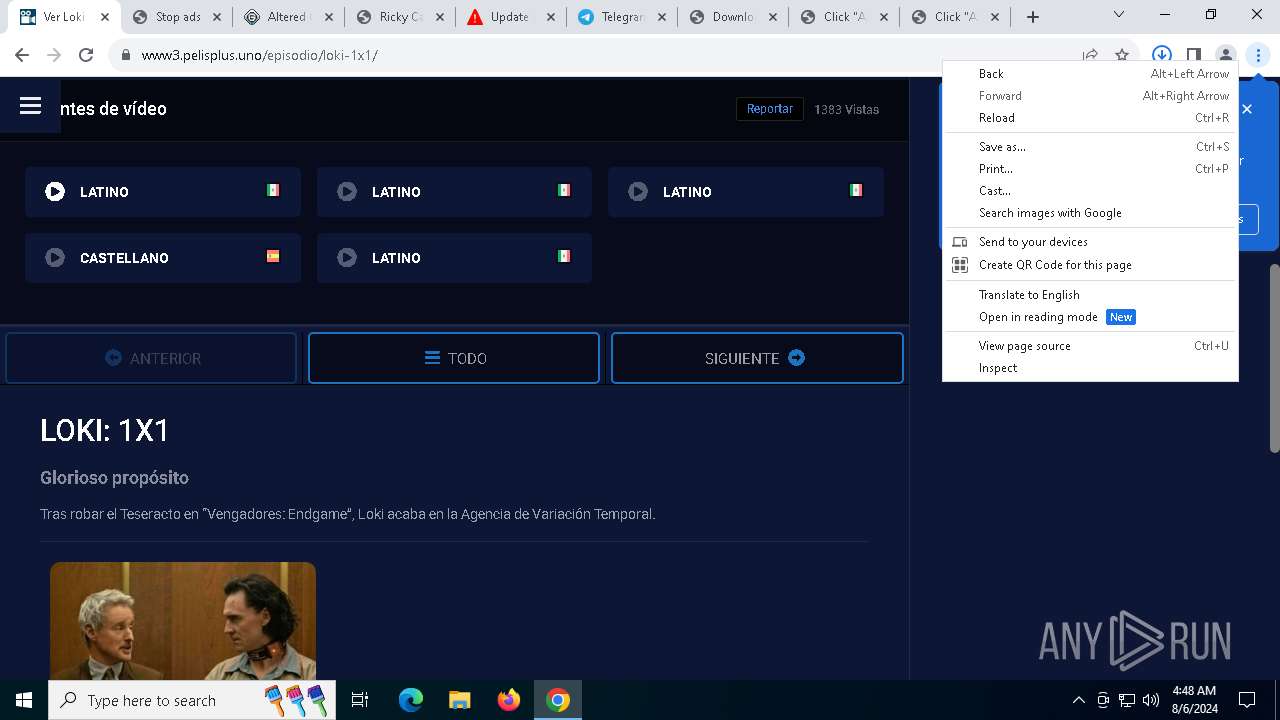Open the notification center icon
The height and width of the screenshot is (720, 1280).
click(1247, 700)
